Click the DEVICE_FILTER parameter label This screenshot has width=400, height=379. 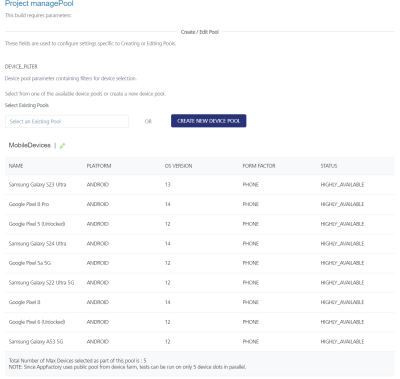[x=21, y=67]
